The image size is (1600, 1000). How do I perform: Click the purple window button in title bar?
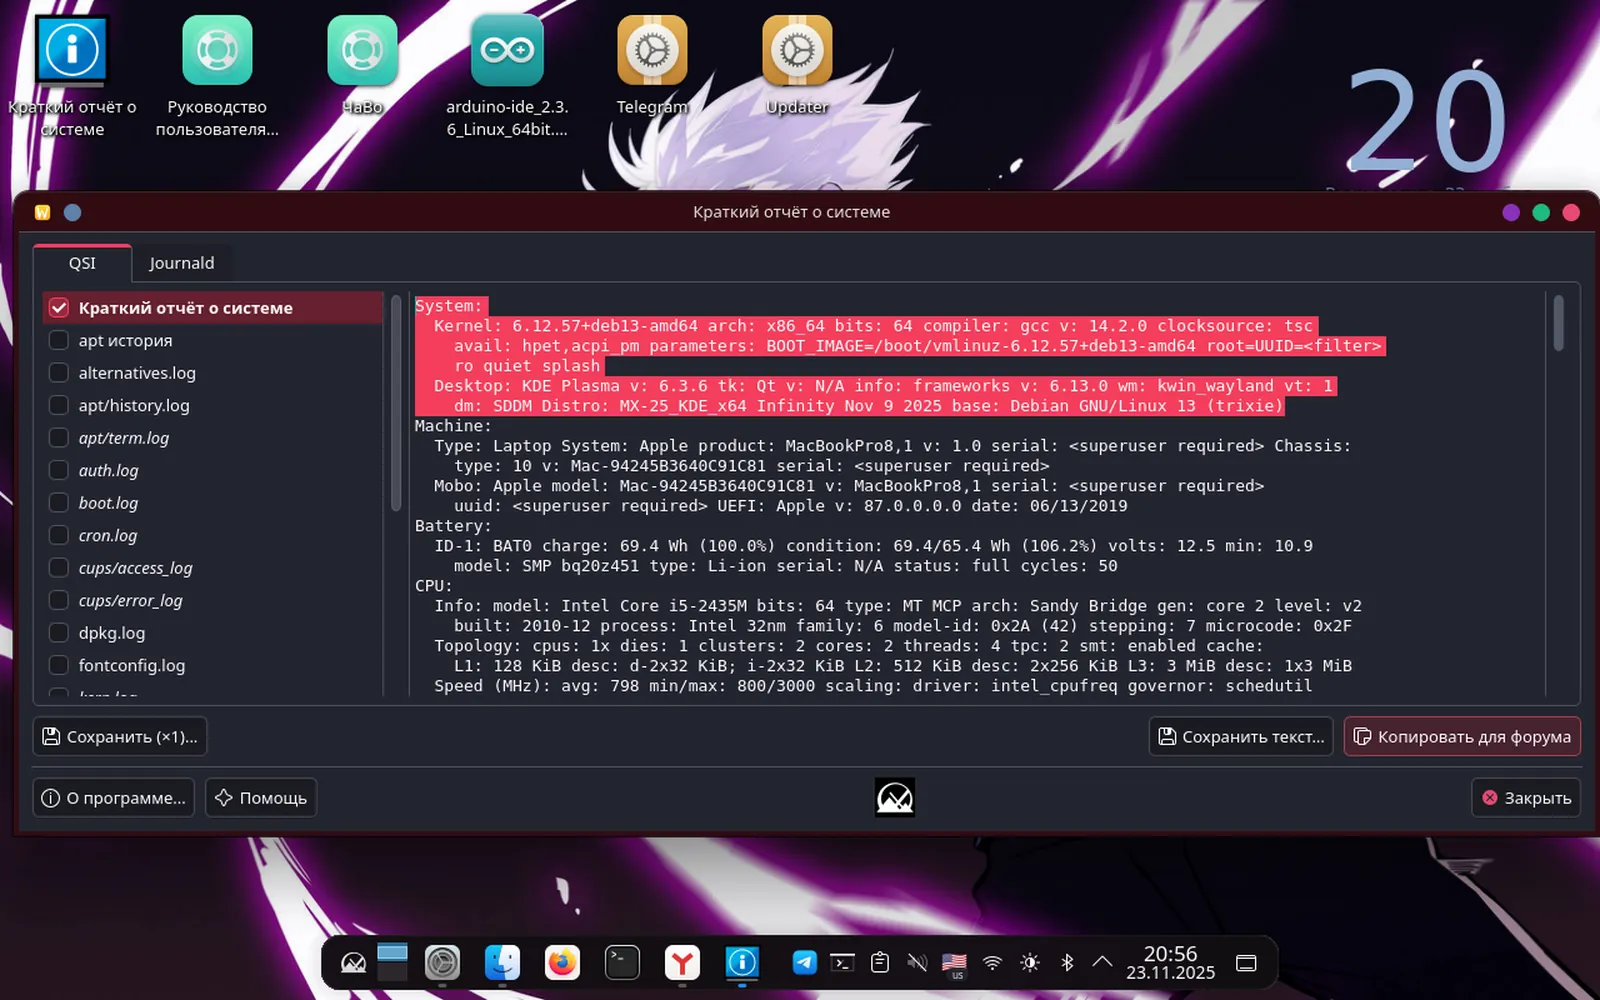click(x=1511, y=212)
